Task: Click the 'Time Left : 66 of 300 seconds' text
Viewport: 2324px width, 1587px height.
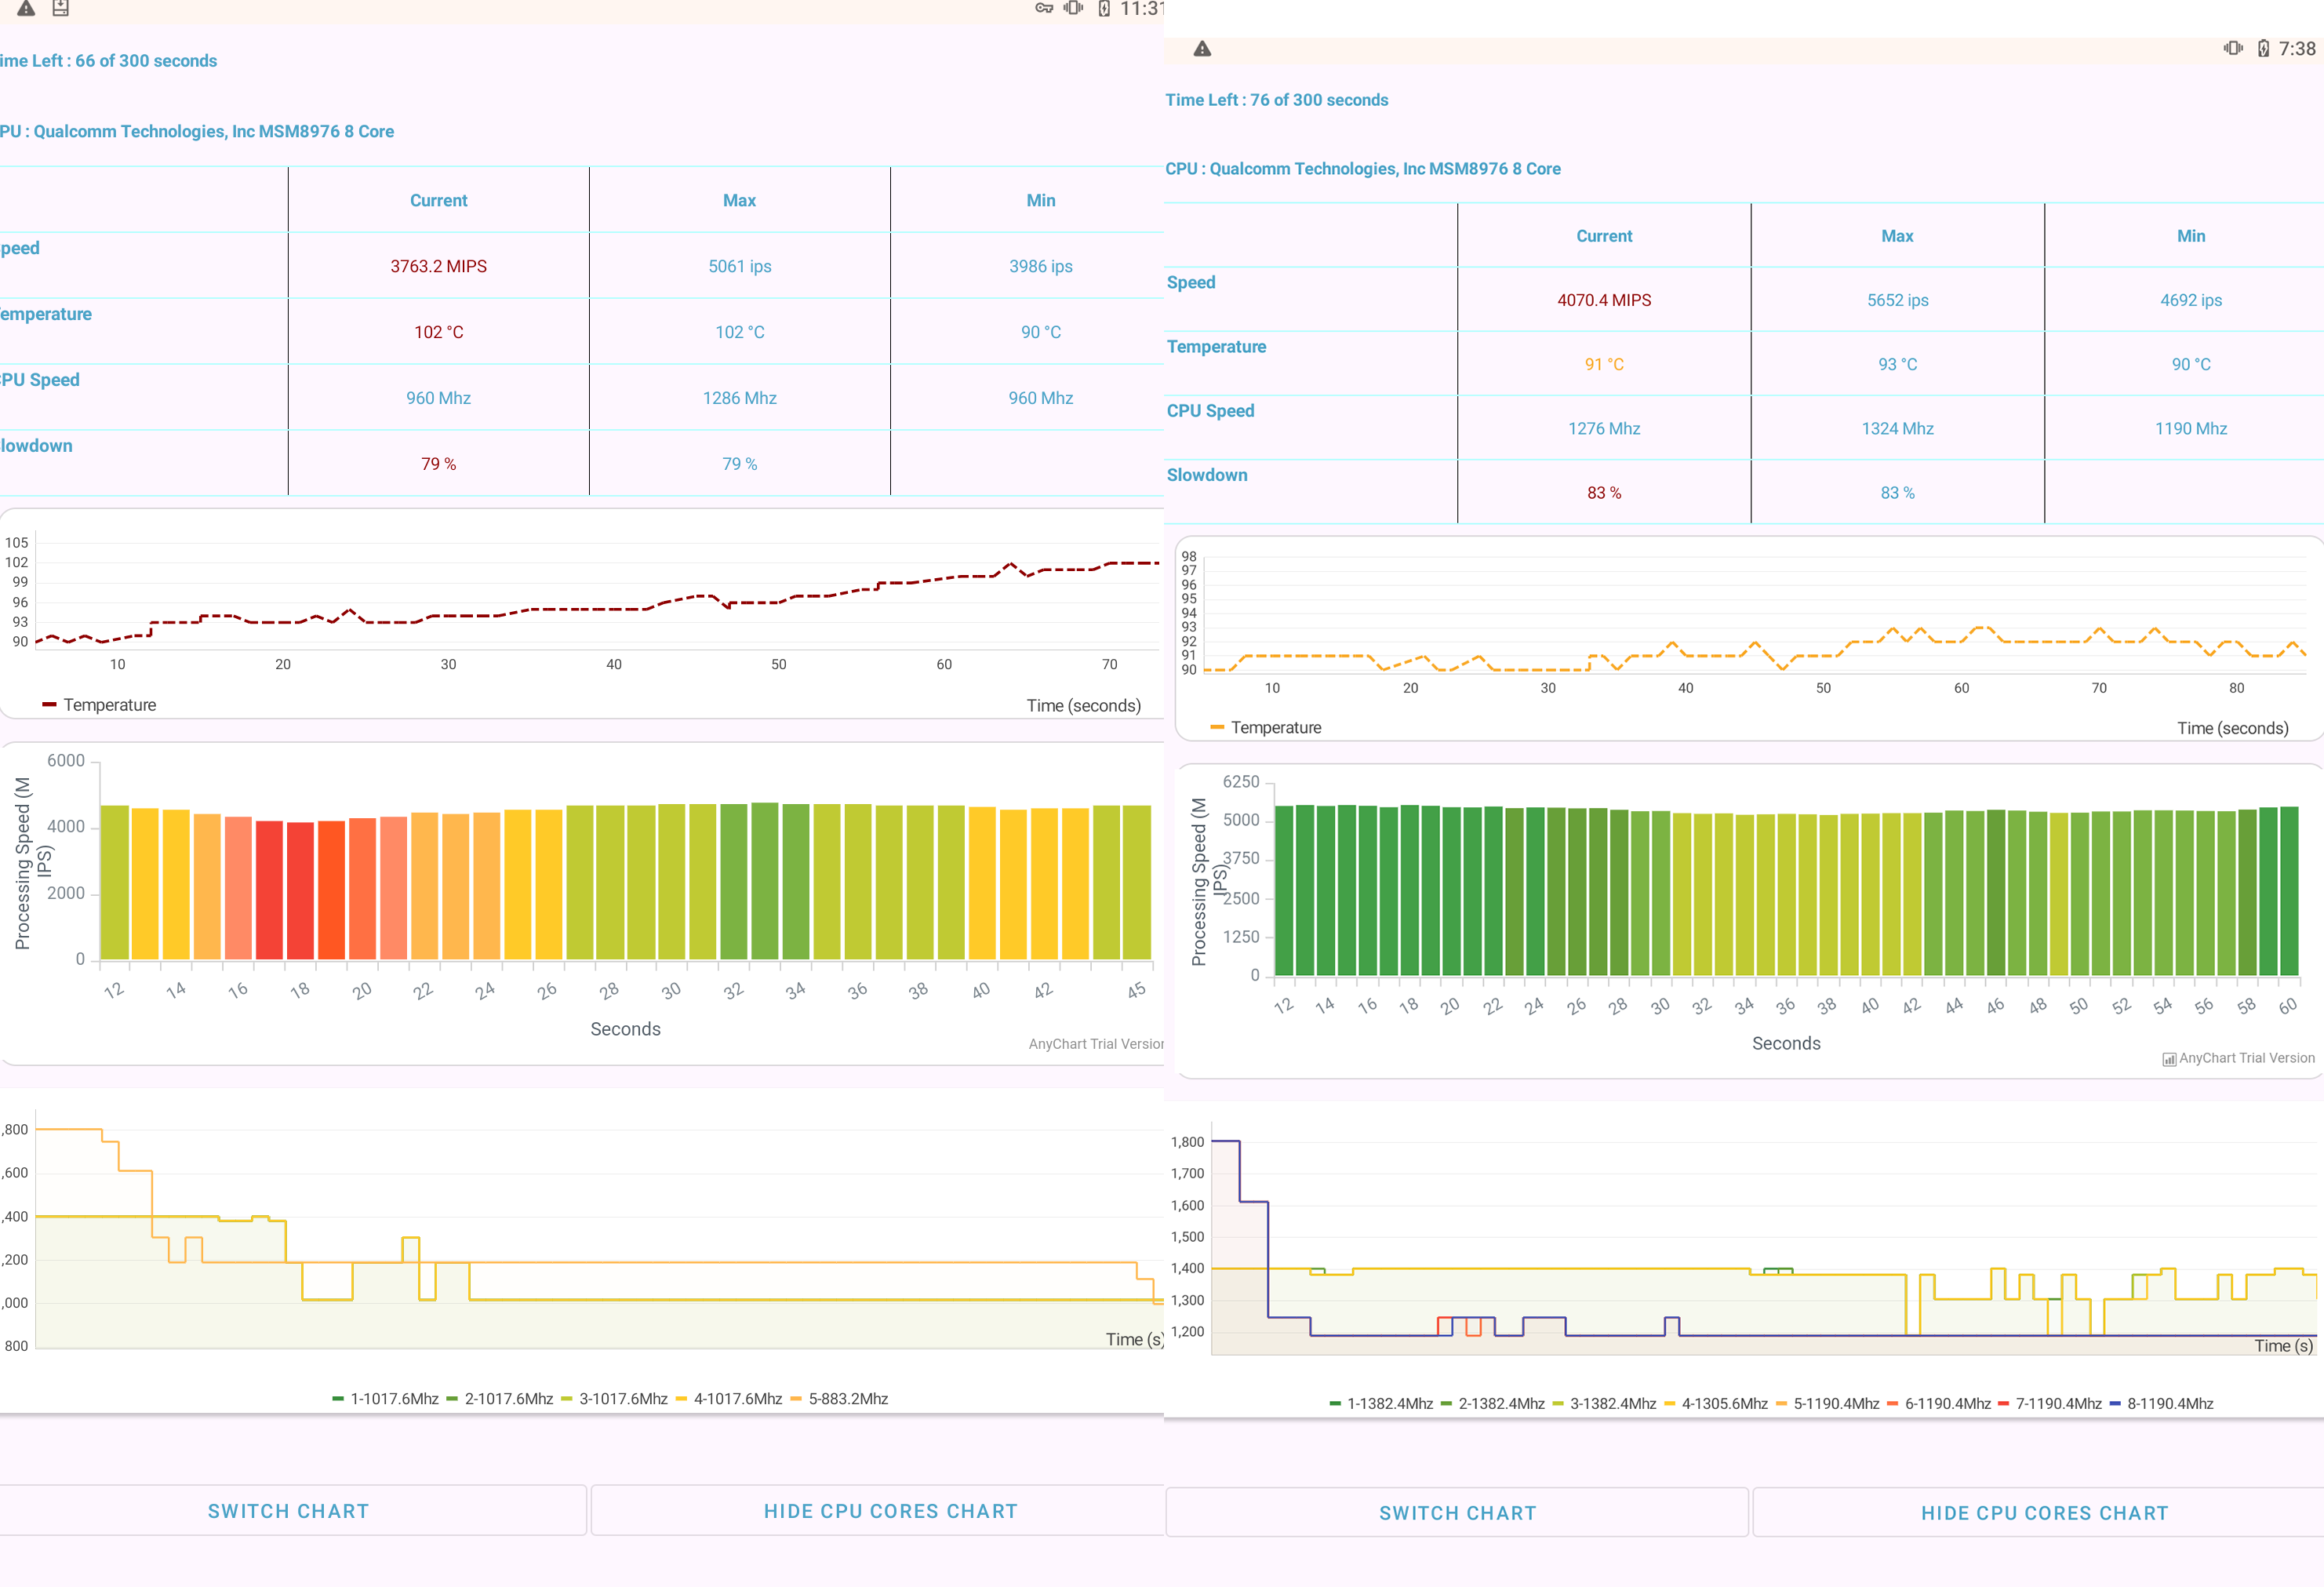Action: (109, 61)
